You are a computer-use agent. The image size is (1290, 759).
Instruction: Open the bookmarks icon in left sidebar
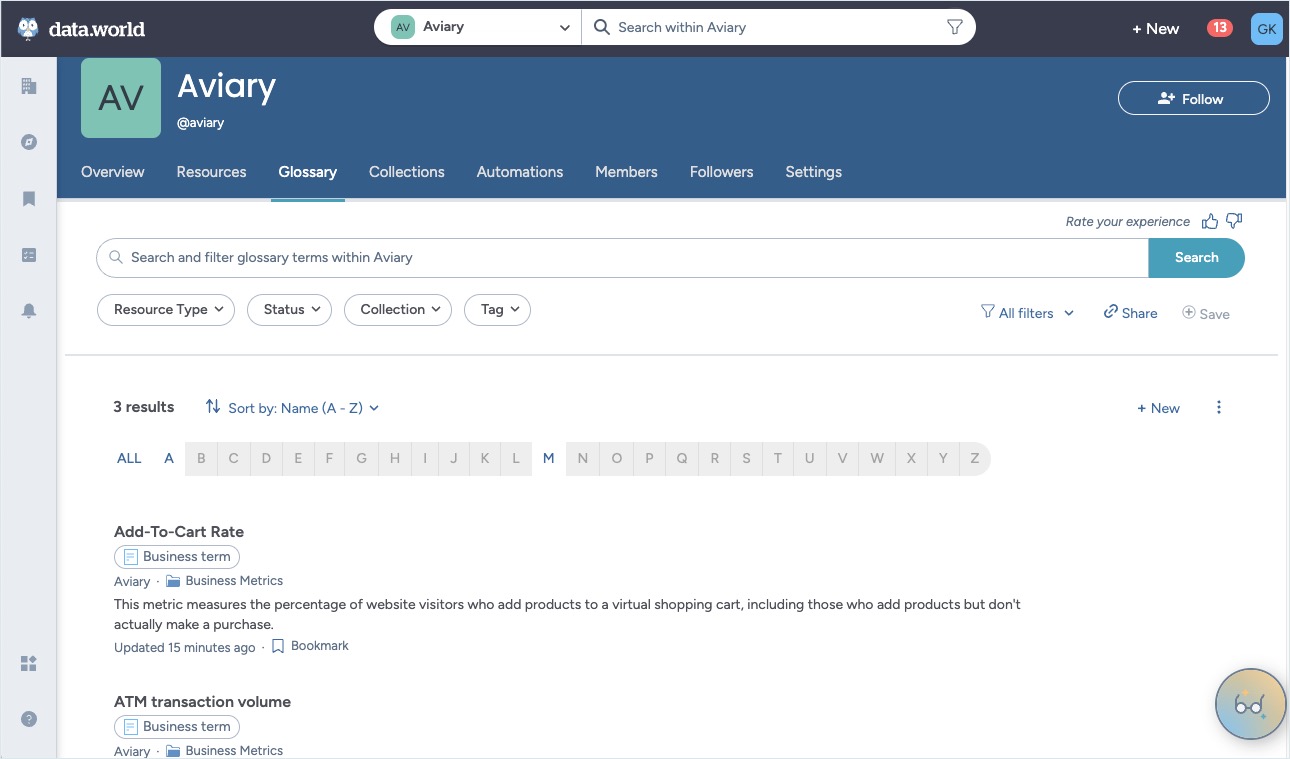29,199
